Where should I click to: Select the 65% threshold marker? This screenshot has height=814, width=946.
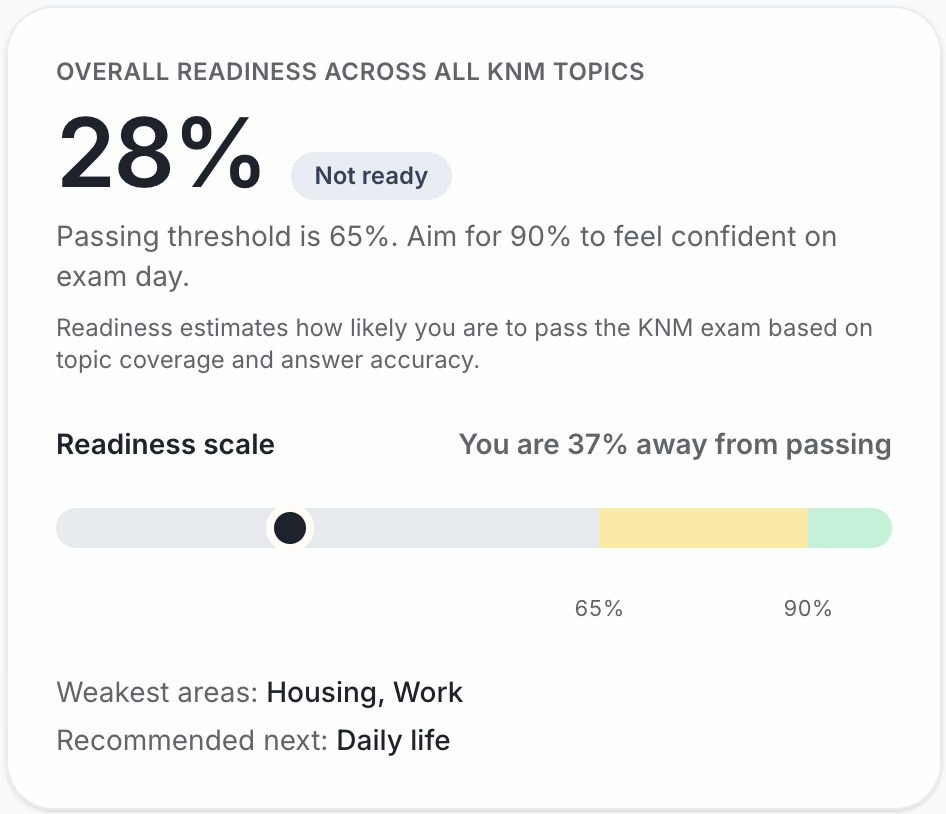(600, 607)
